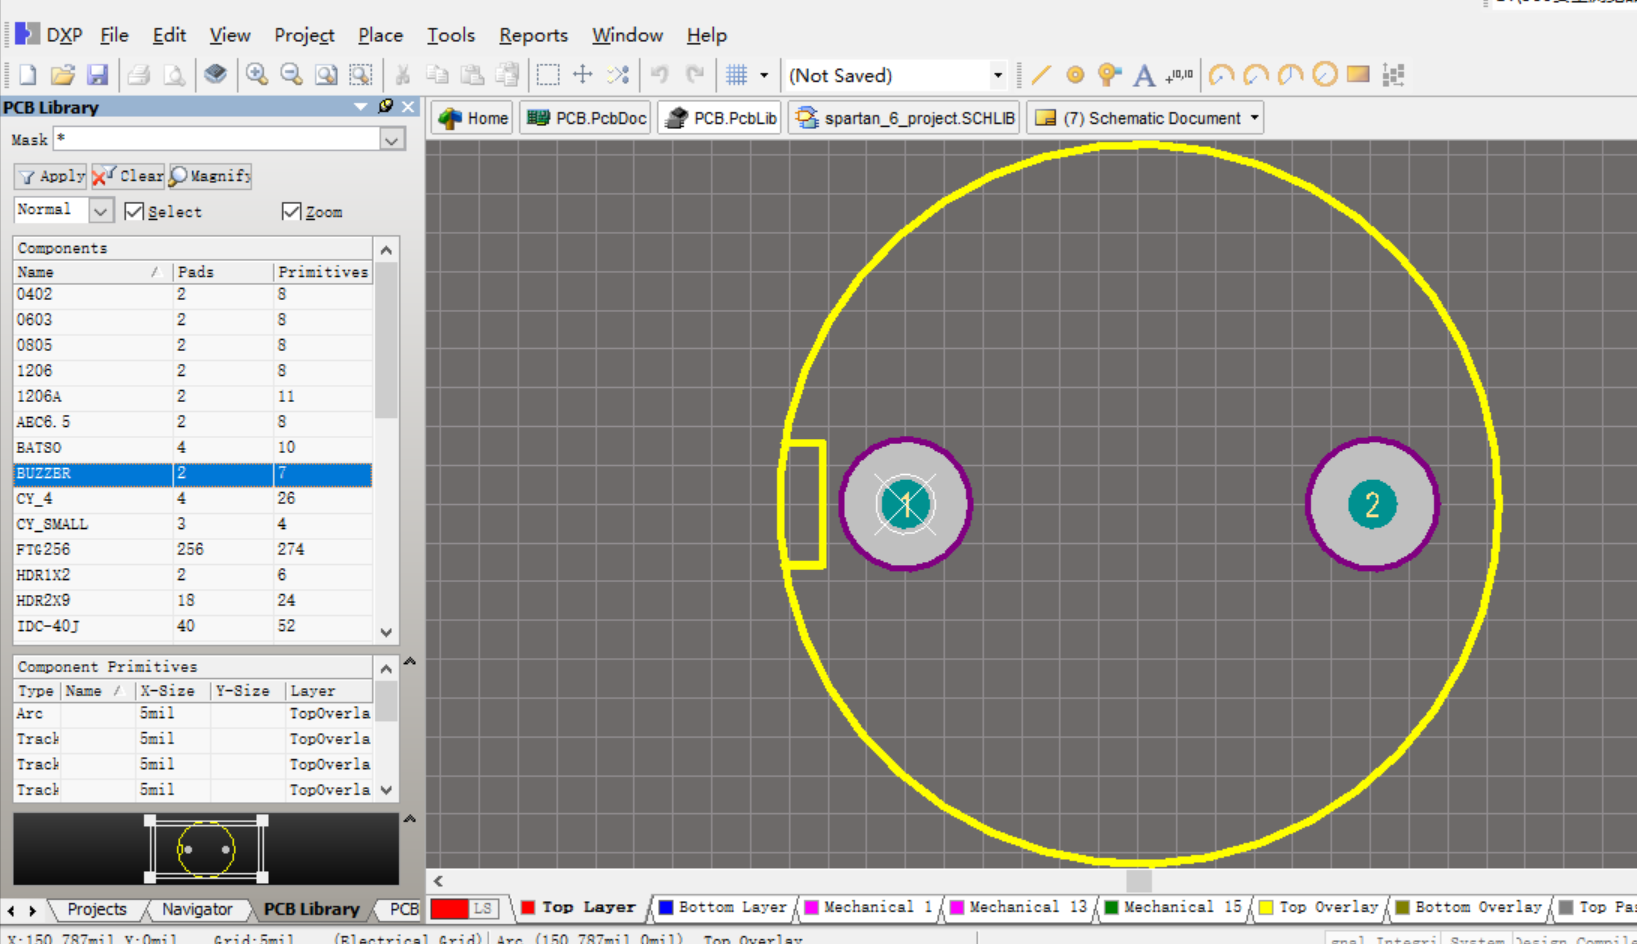Viewport: 1637px width, 944px height.
Task: Select the Place Line tool
Action: click(1041, 75)
